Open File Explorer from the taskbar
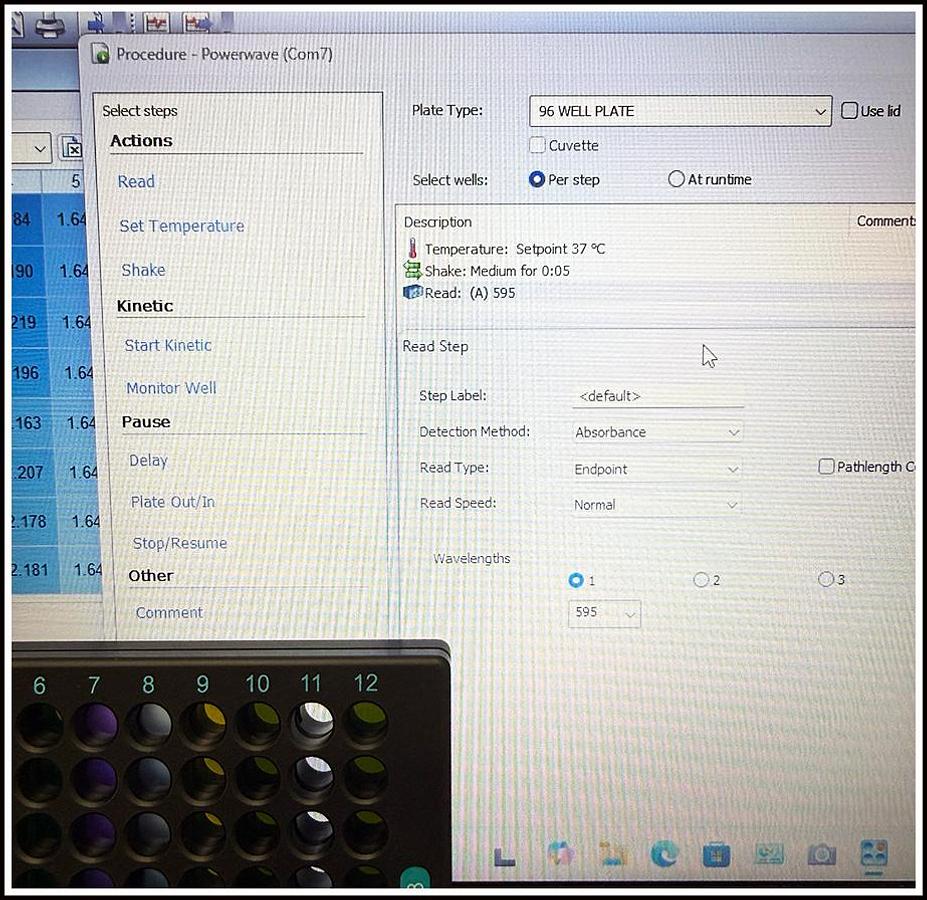Screen dimensions: 927x900 (x=611, y=853)
